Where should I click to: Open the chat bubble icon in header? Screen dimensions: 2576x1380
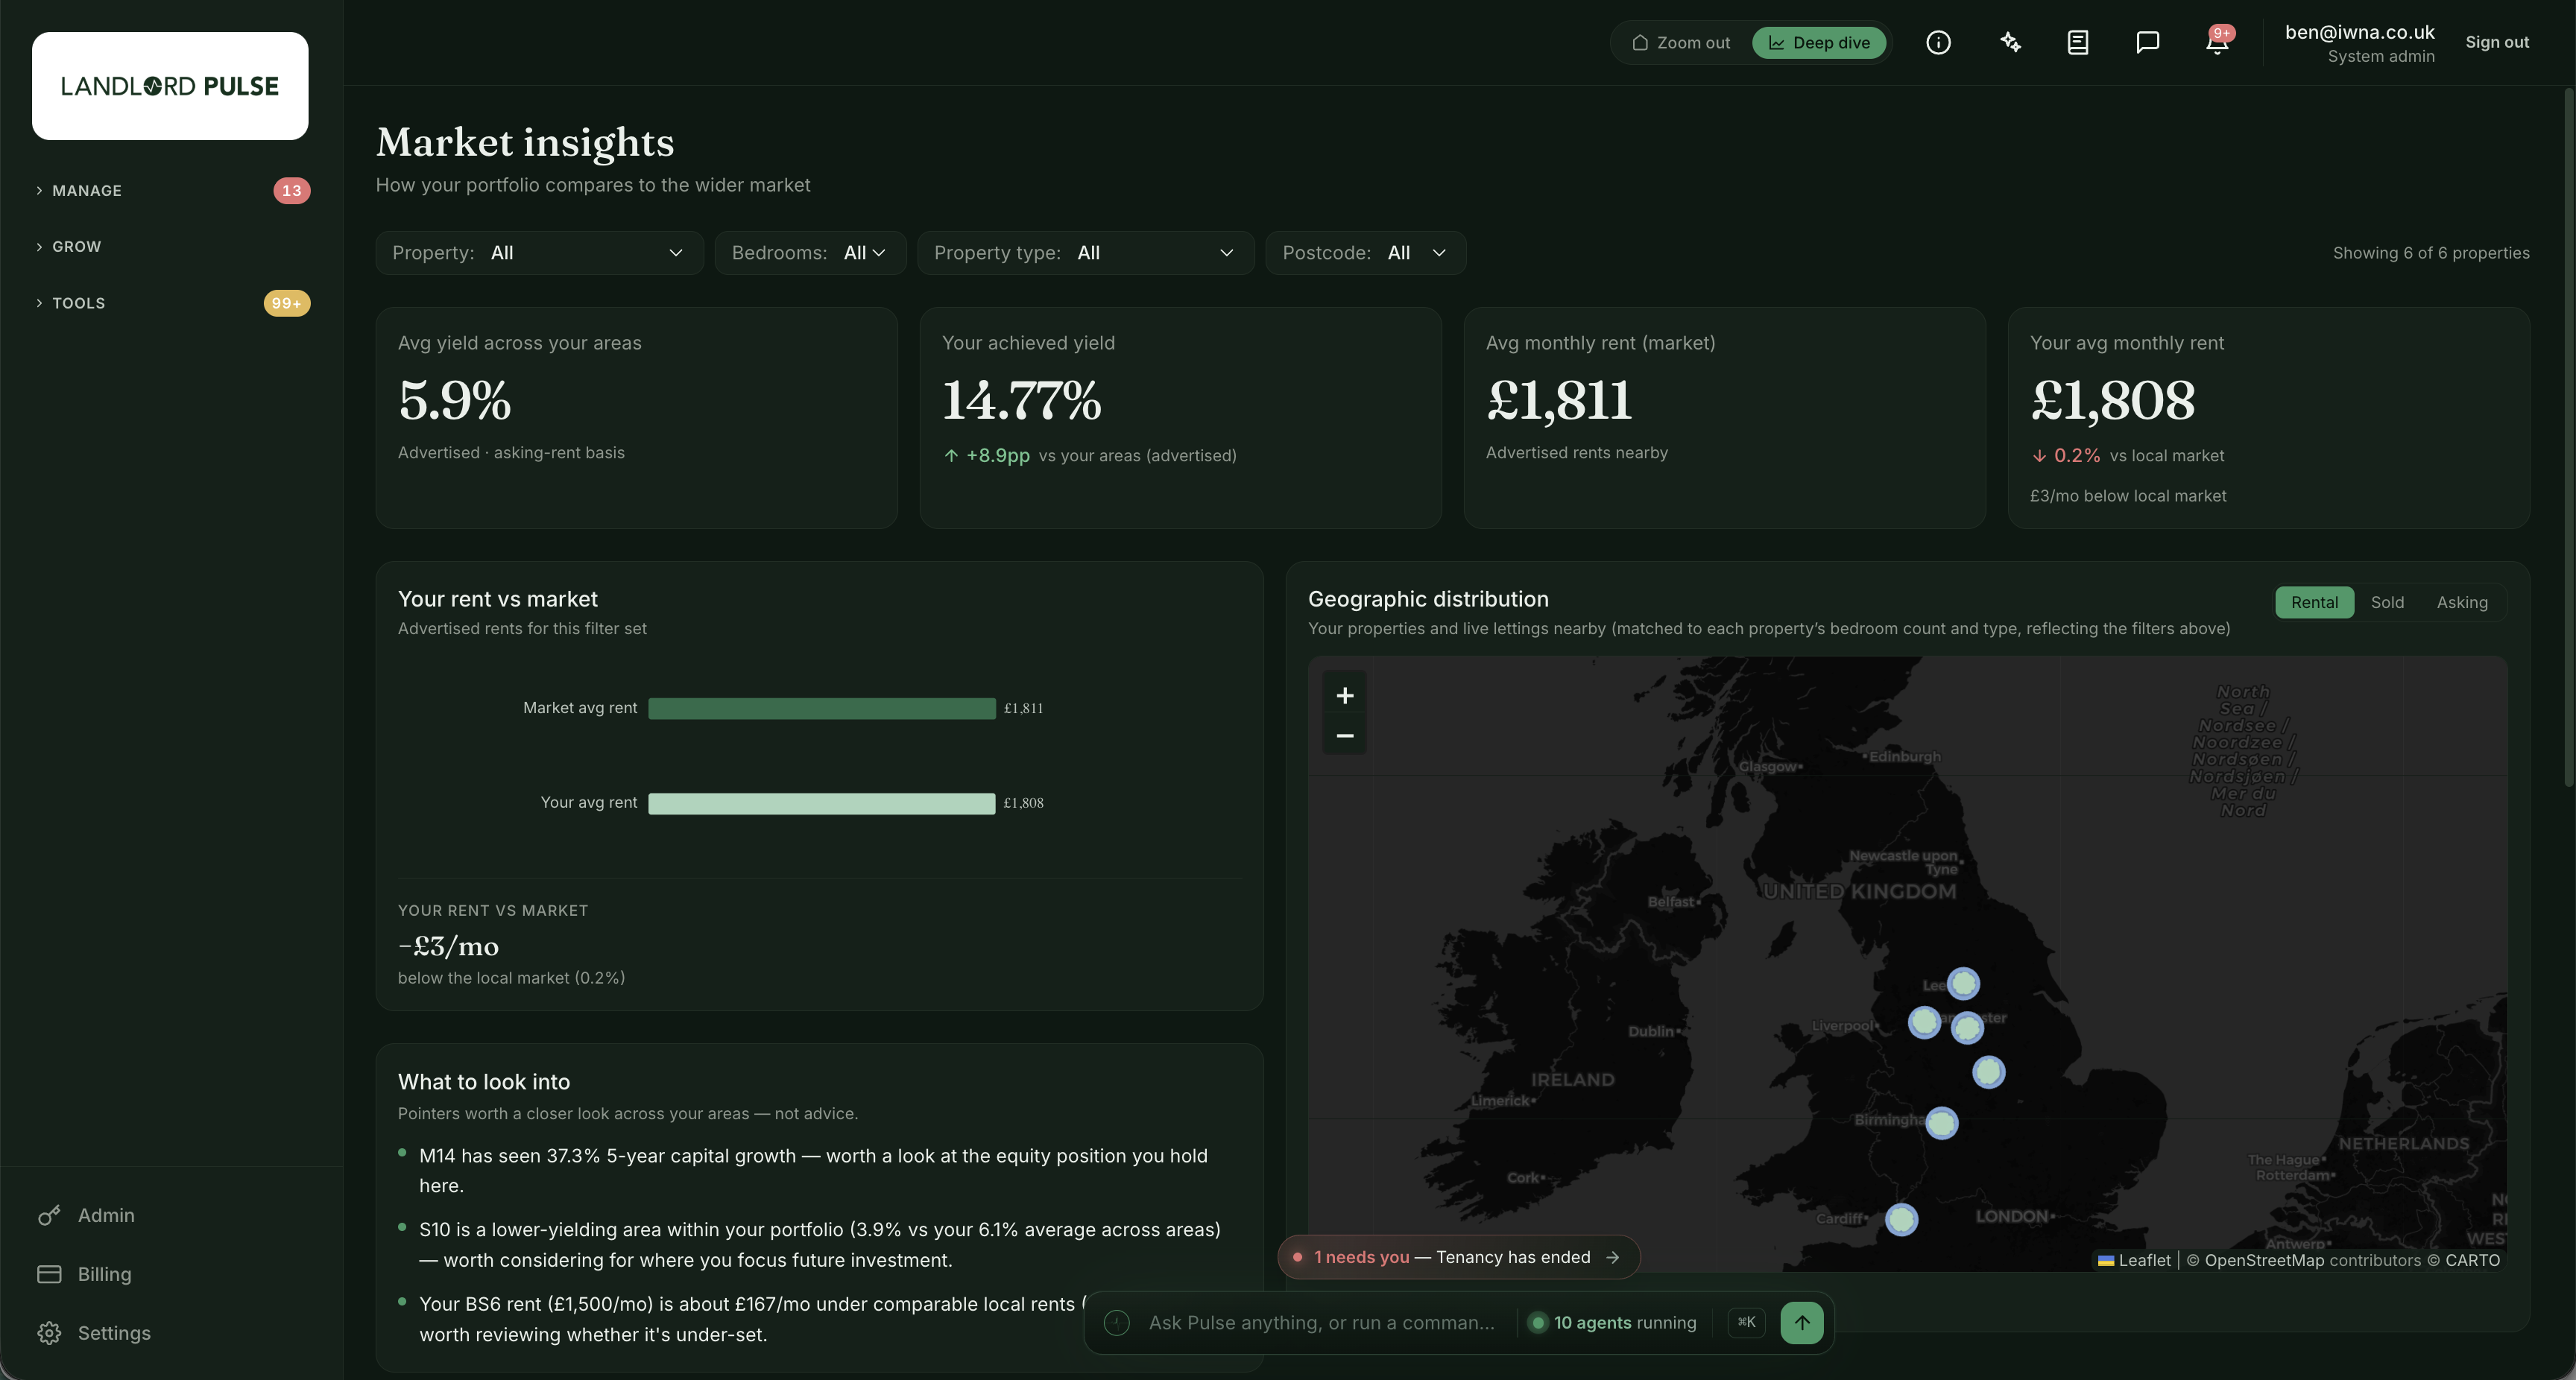2147,42
